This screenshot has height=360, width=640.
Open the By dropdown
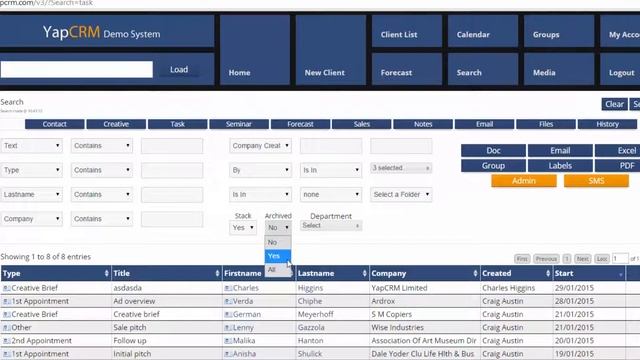point(260,170)
